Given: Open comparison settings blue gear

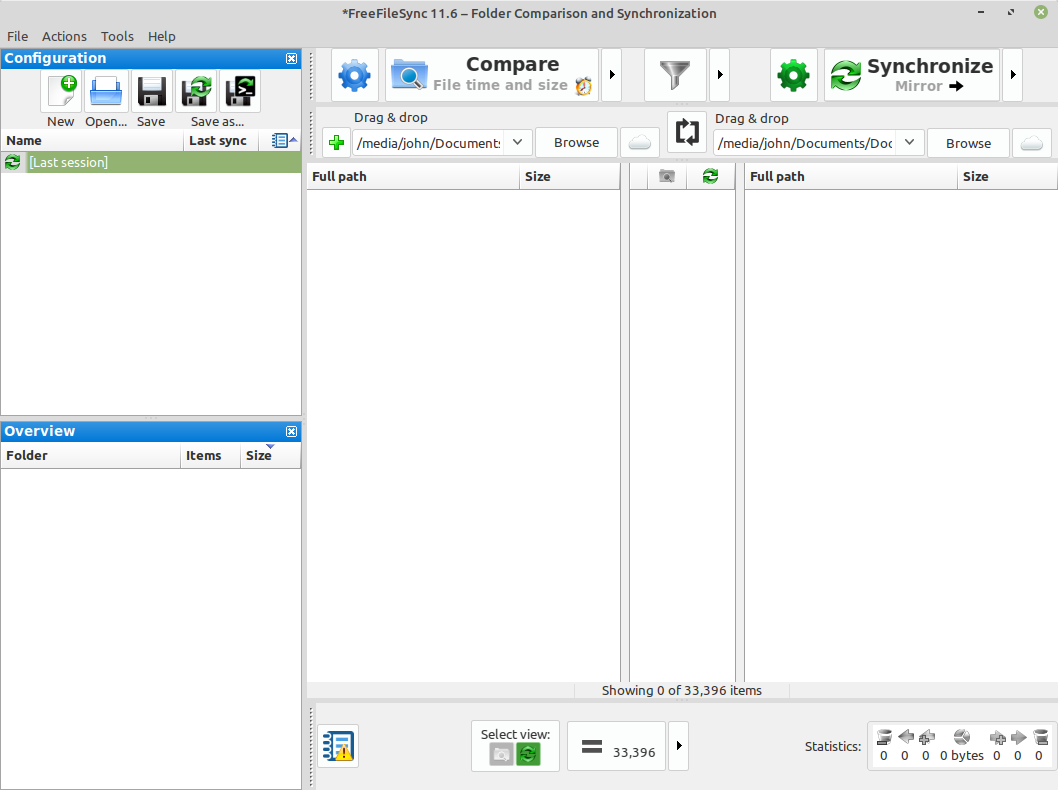Looking at the screenshot, I should click(355, 75).
